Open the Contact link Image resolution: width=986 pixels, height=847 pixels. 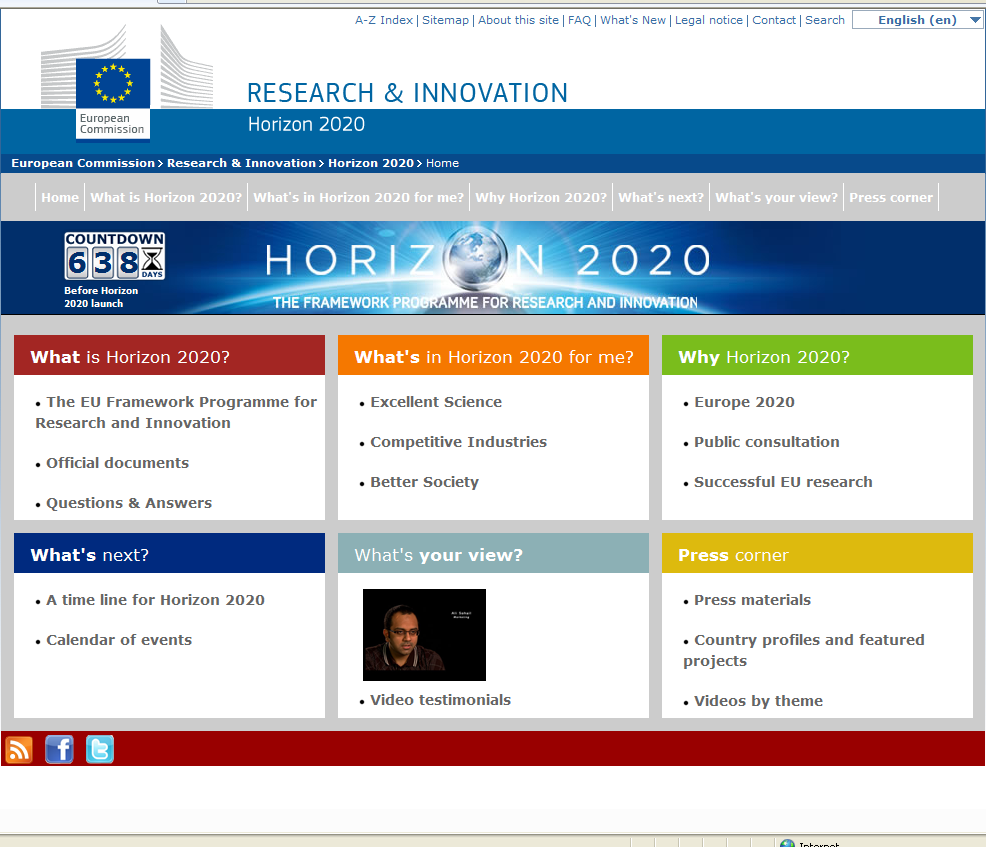pyautogui.click(x=774, y=20)
